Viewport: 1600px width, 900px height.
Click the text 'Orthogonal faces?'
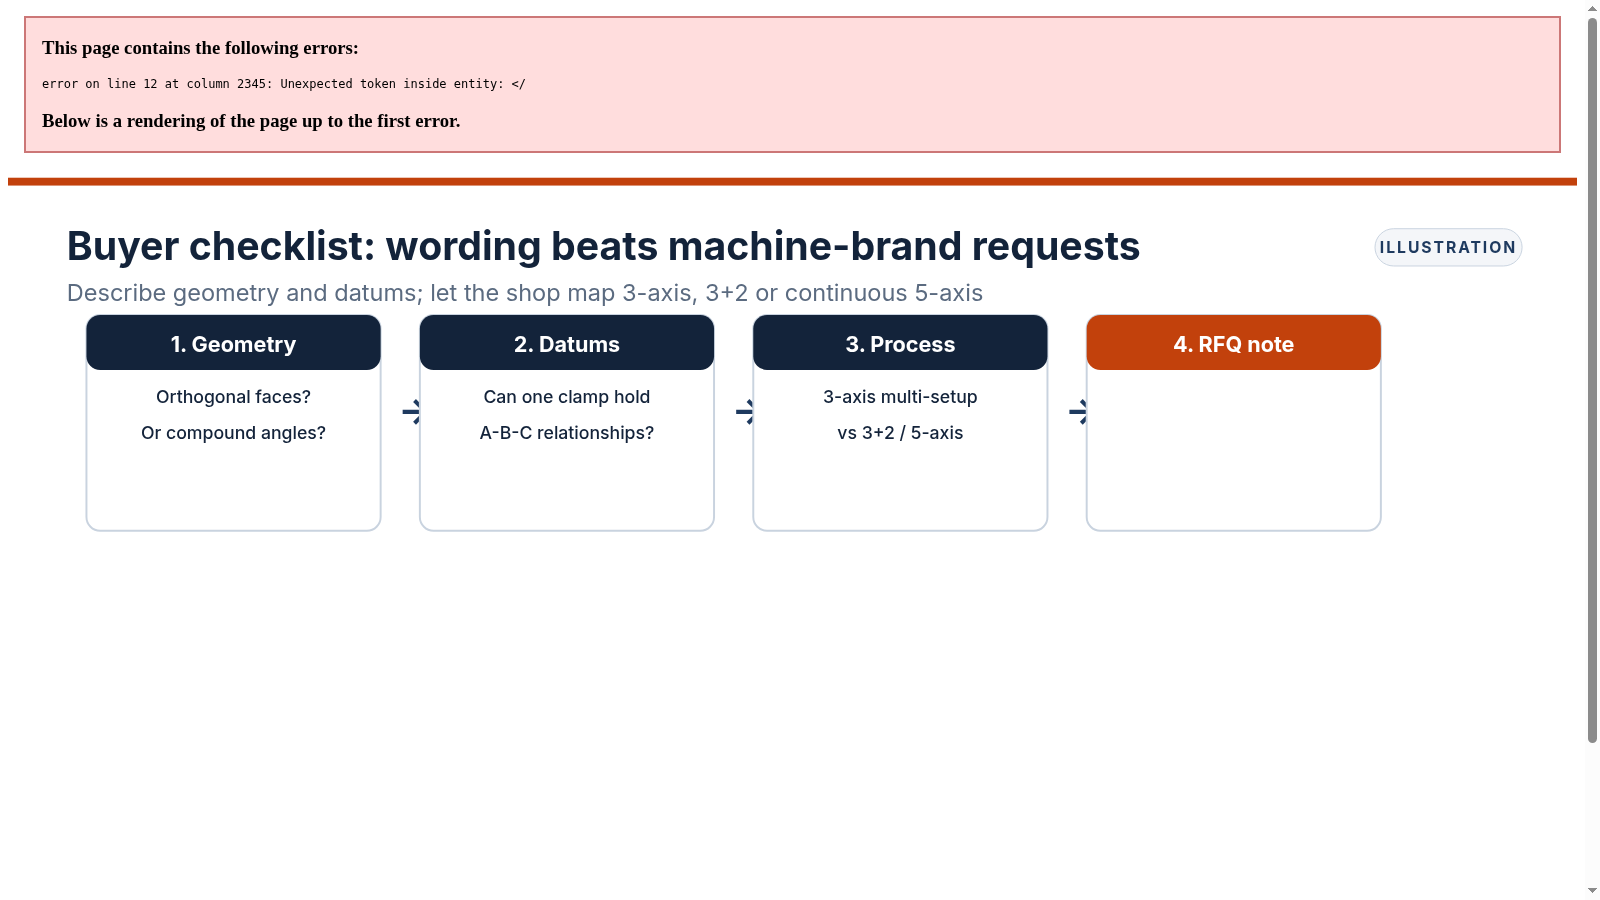point(233,397)
